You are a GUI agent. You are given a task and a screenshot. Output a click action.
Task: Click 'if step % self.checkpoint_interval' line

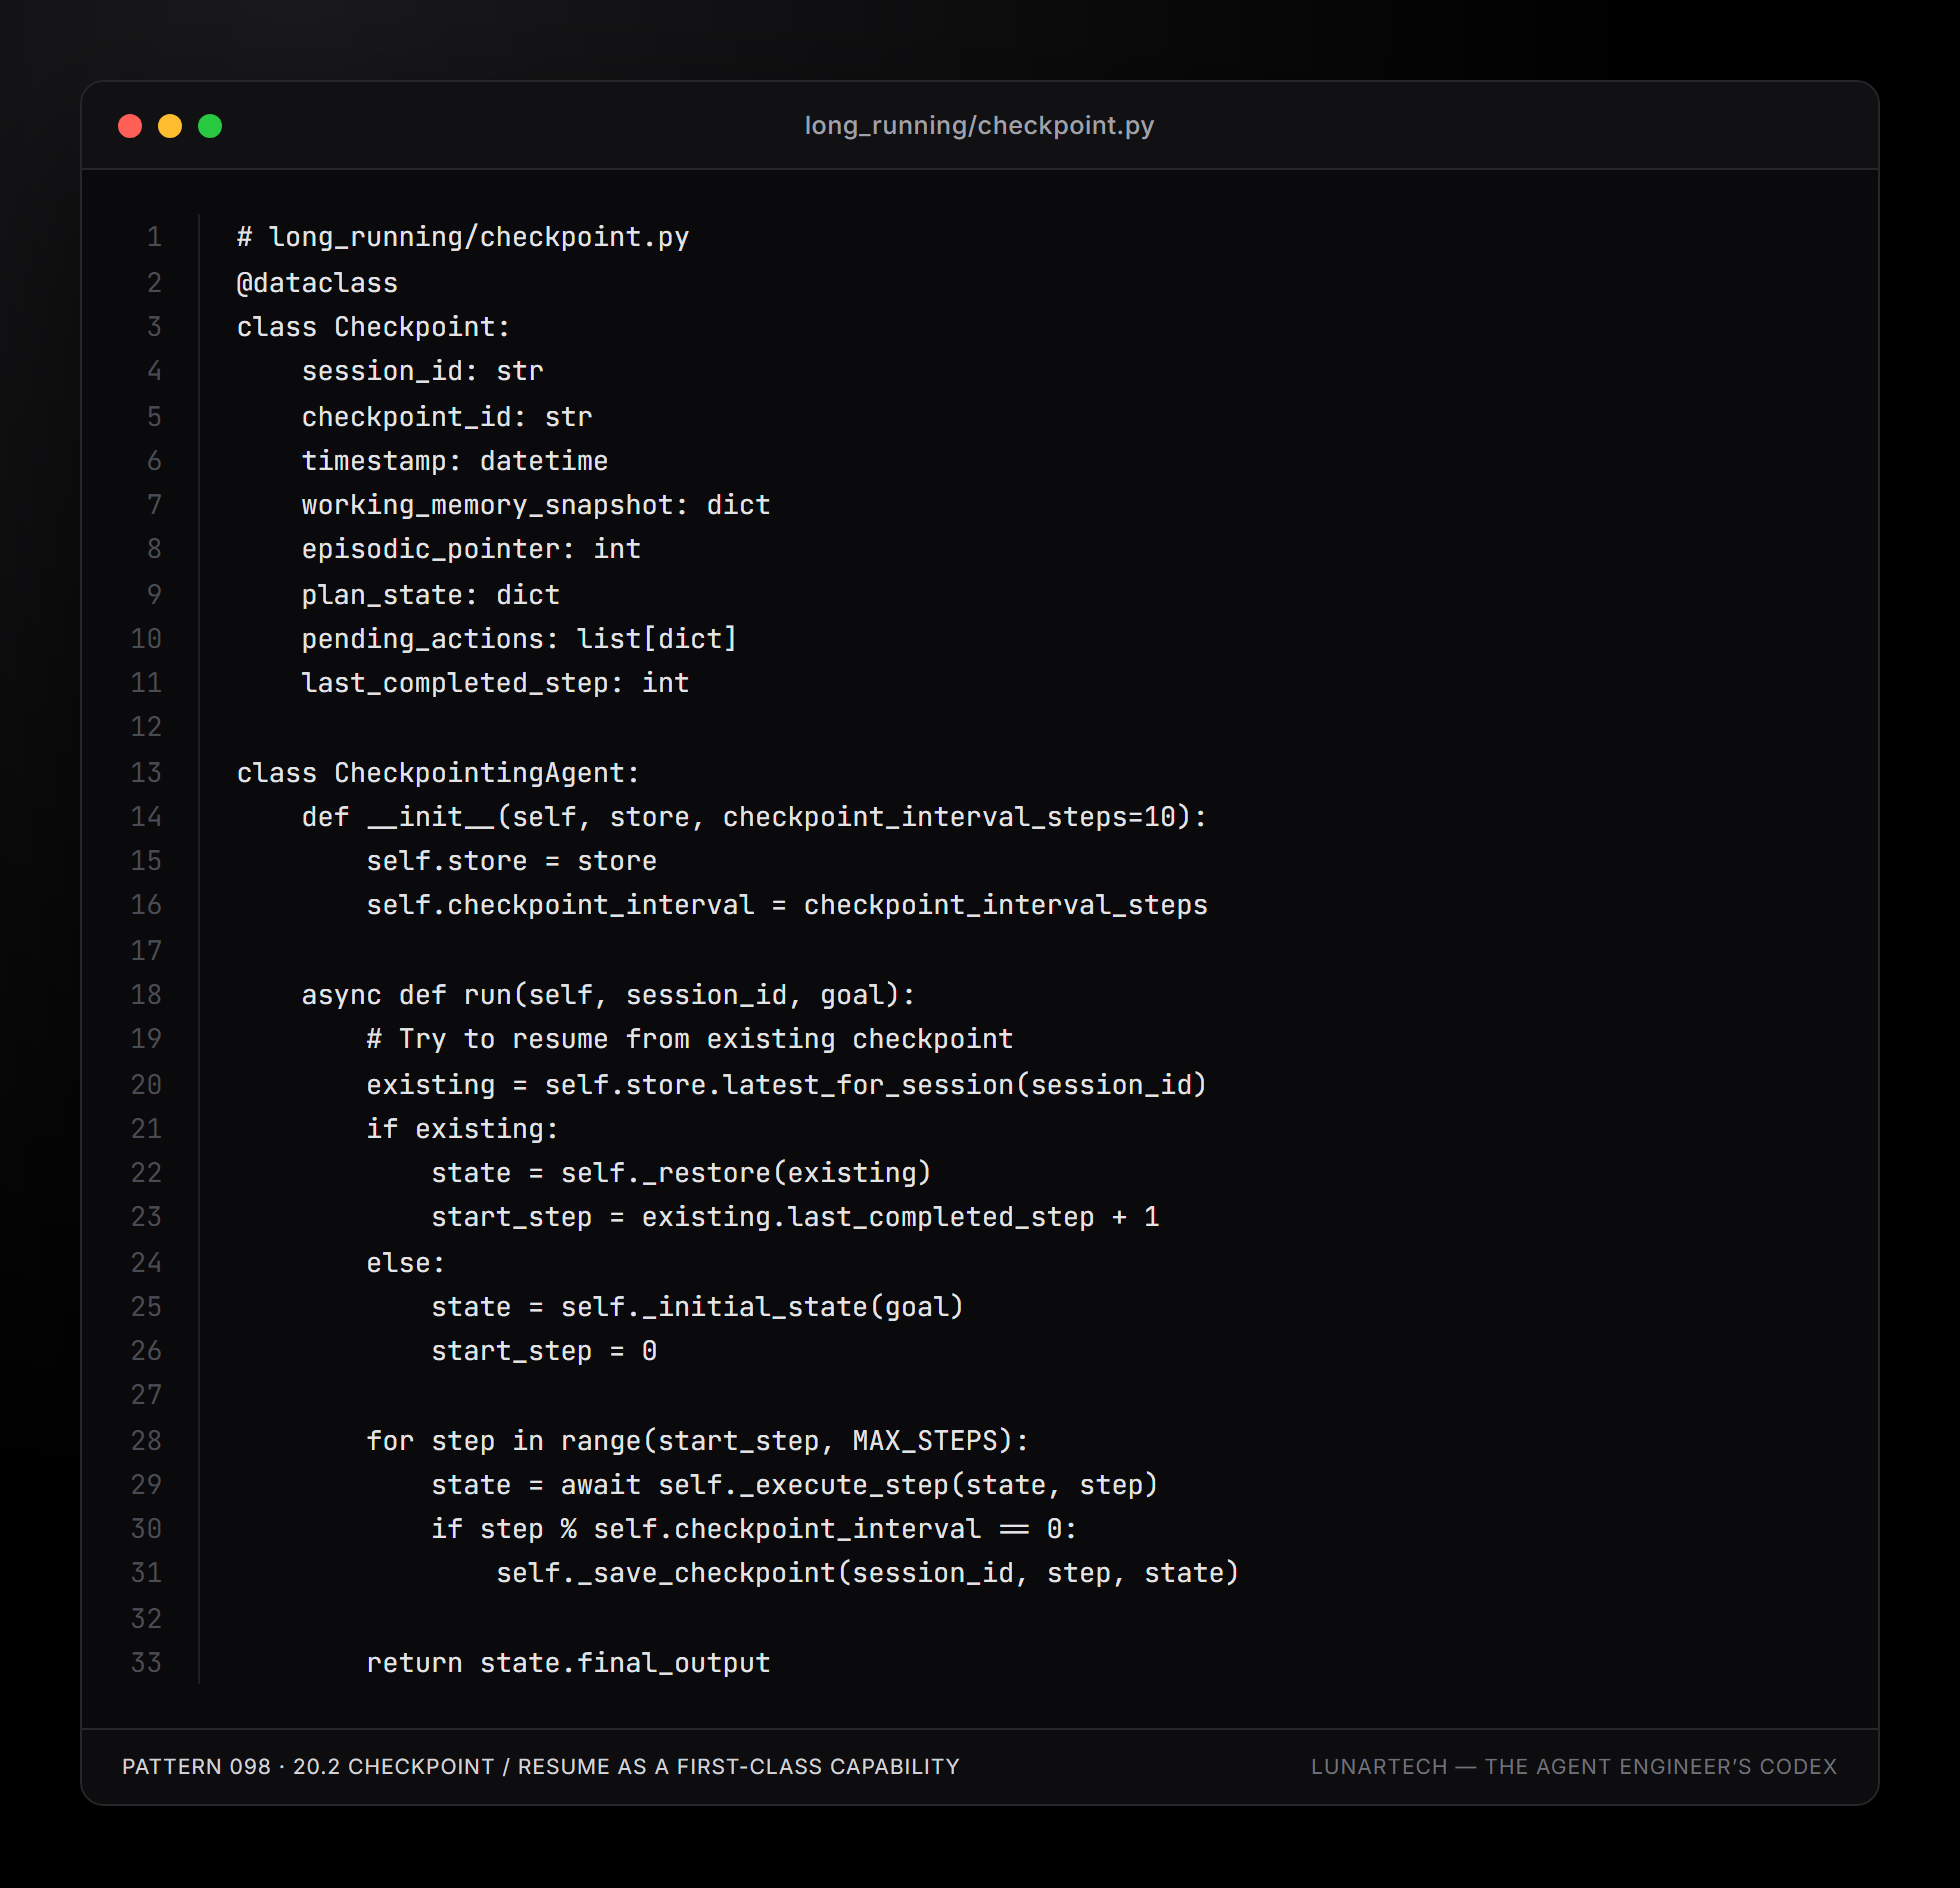click(755, 1529)
